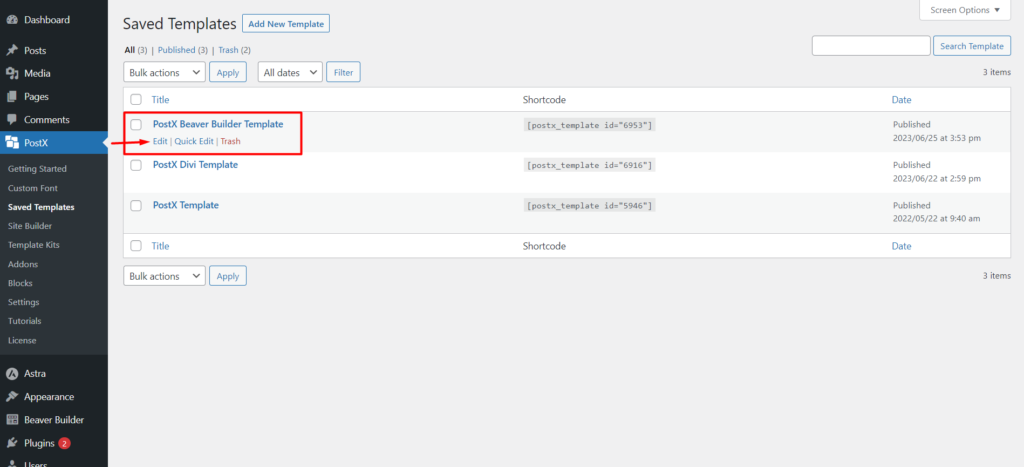Tick the select-all checkbox in table header

(x=136, y=100)
